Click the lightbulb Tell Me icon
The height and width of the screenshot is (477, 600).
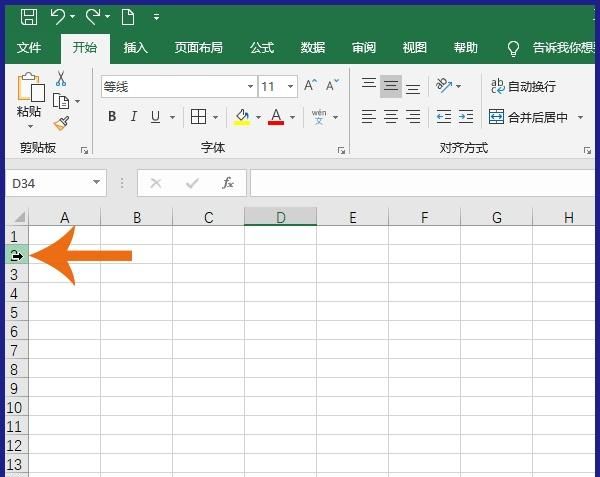click(x=513, y=49)
